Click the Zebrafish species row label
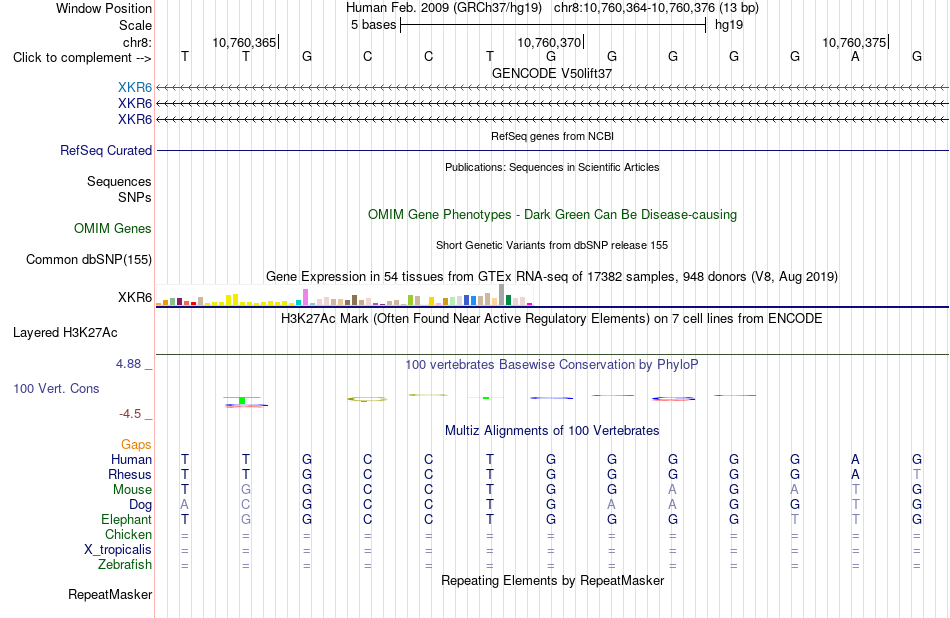The image size is (950, 618). [x=125, y=565]
